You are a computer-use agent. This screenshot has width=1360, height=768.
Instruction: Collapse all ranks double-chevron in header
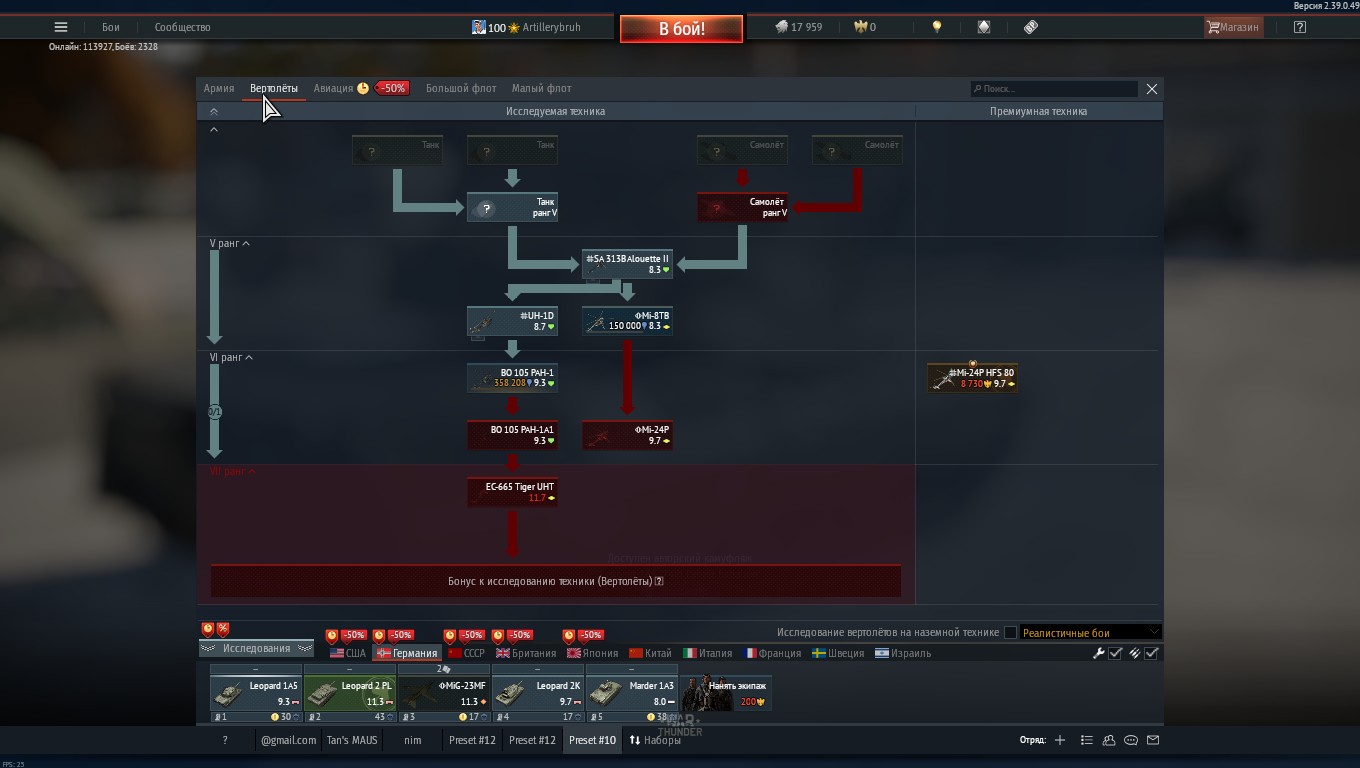[x=213, y=112]
